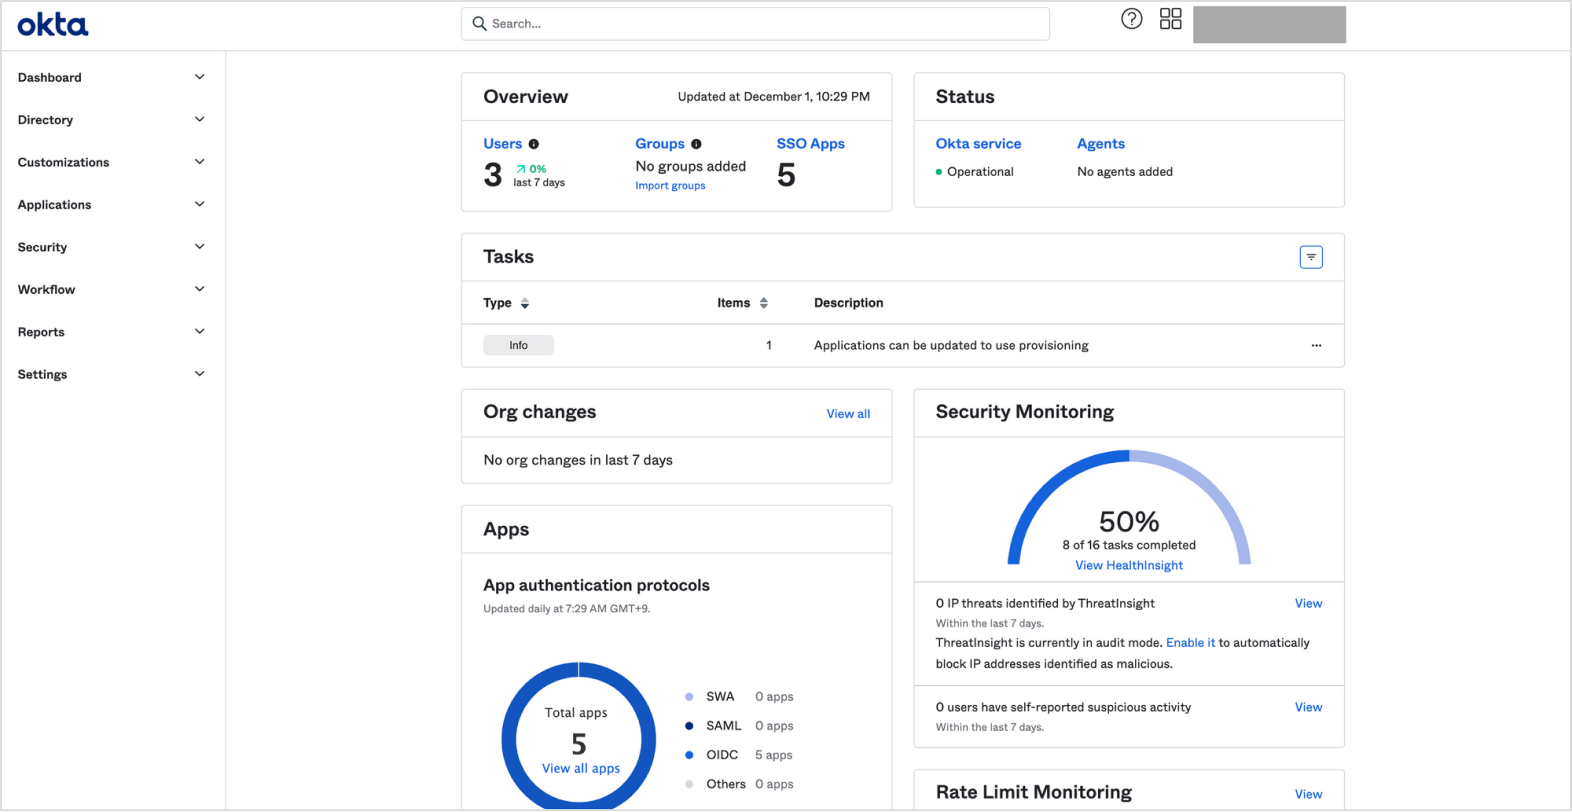Click into the Search field
This screenshot has width=1572, height=812.
(755, 23)
